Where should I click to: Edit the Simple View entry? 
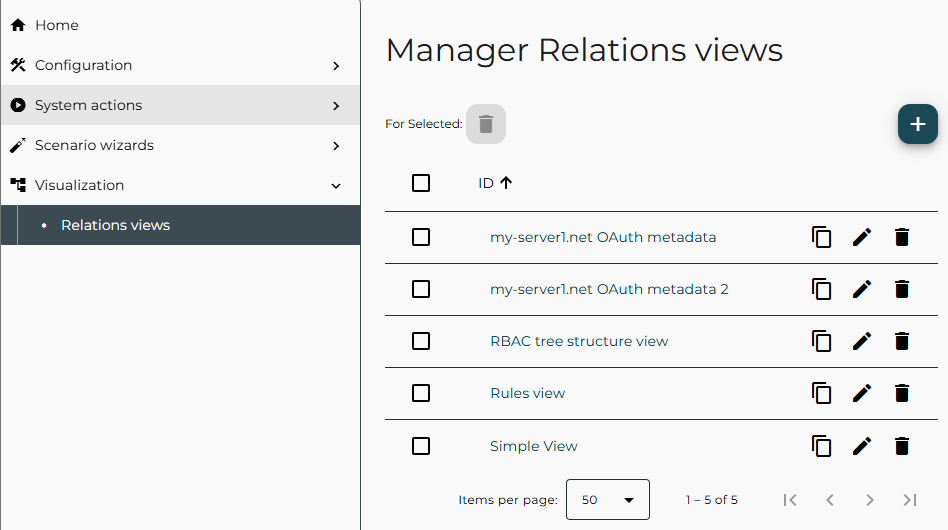tap(862, 446)
